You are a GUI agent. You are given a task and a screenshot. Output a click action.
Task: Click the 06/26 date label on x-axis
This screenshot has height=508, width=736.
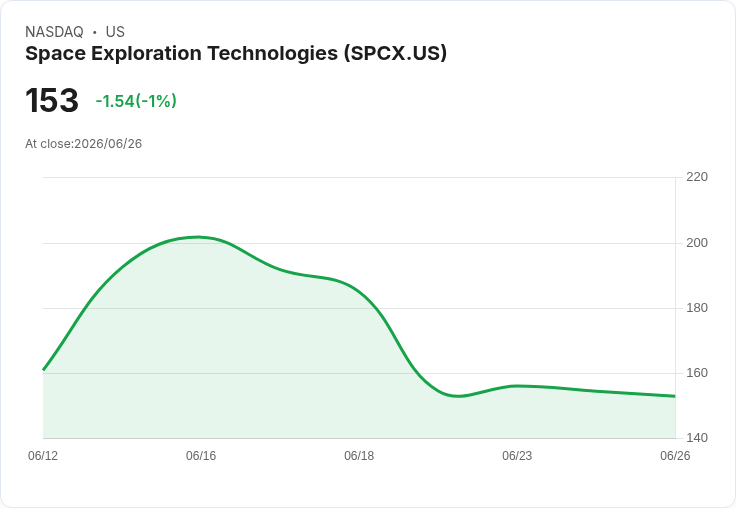675,455
